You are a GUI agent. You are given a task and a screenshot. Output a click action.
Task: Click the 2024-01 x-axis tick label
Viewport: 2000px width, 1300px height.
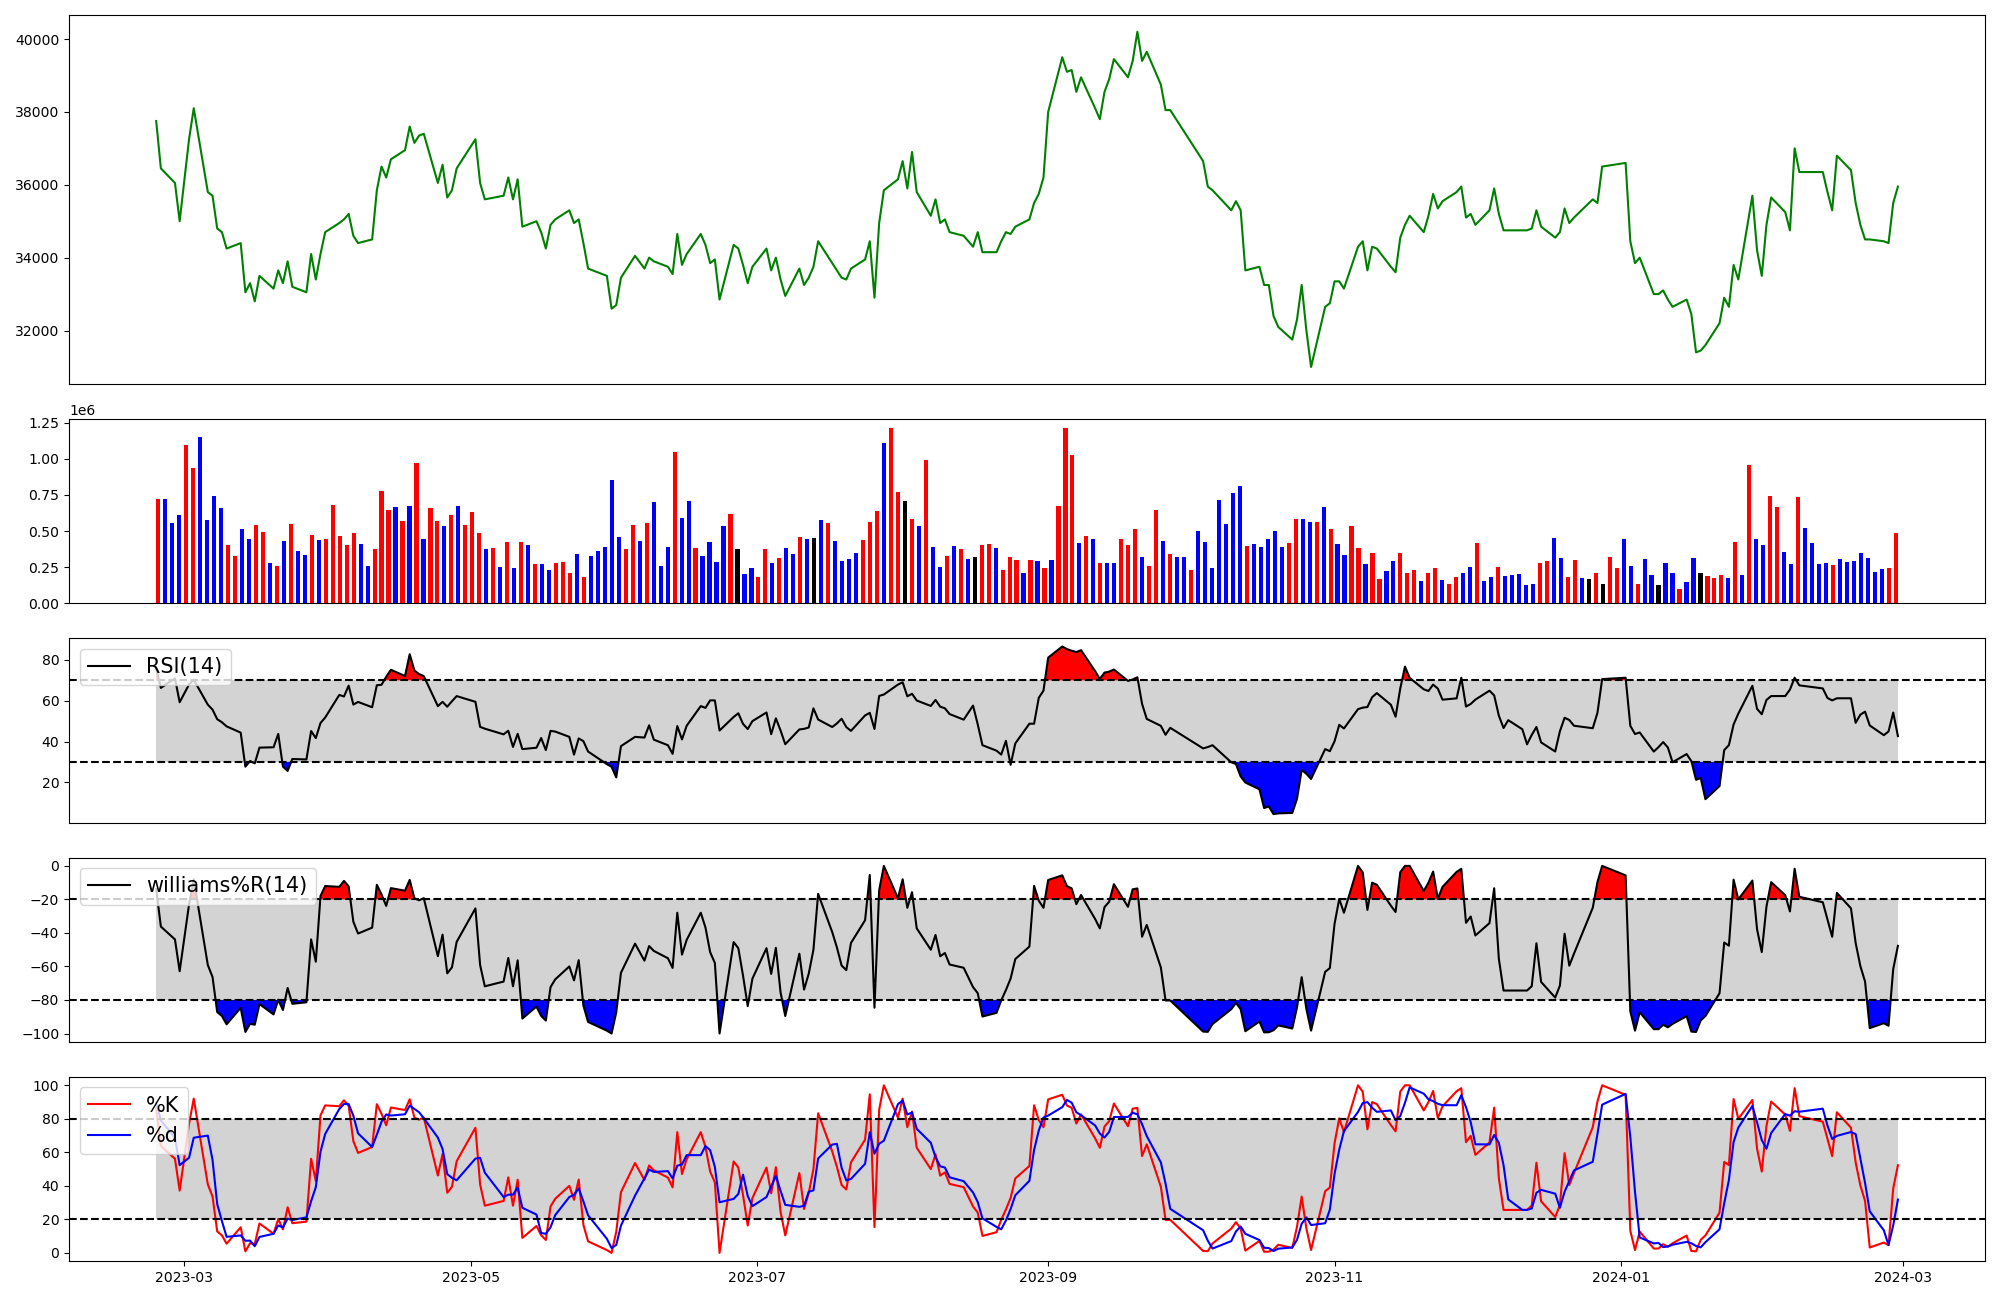point(1621,1277)
